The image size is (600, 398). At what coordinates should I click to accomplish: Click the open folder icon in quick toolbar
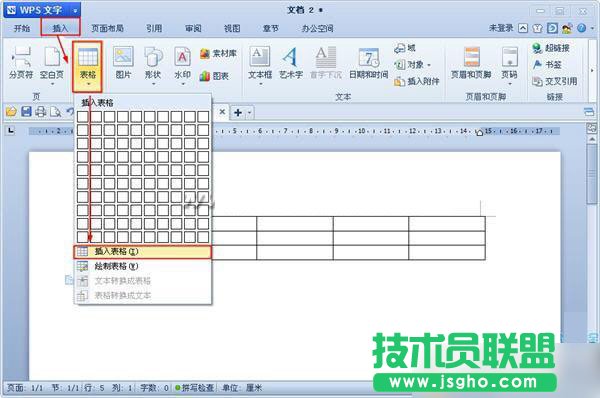coord(11,112)
